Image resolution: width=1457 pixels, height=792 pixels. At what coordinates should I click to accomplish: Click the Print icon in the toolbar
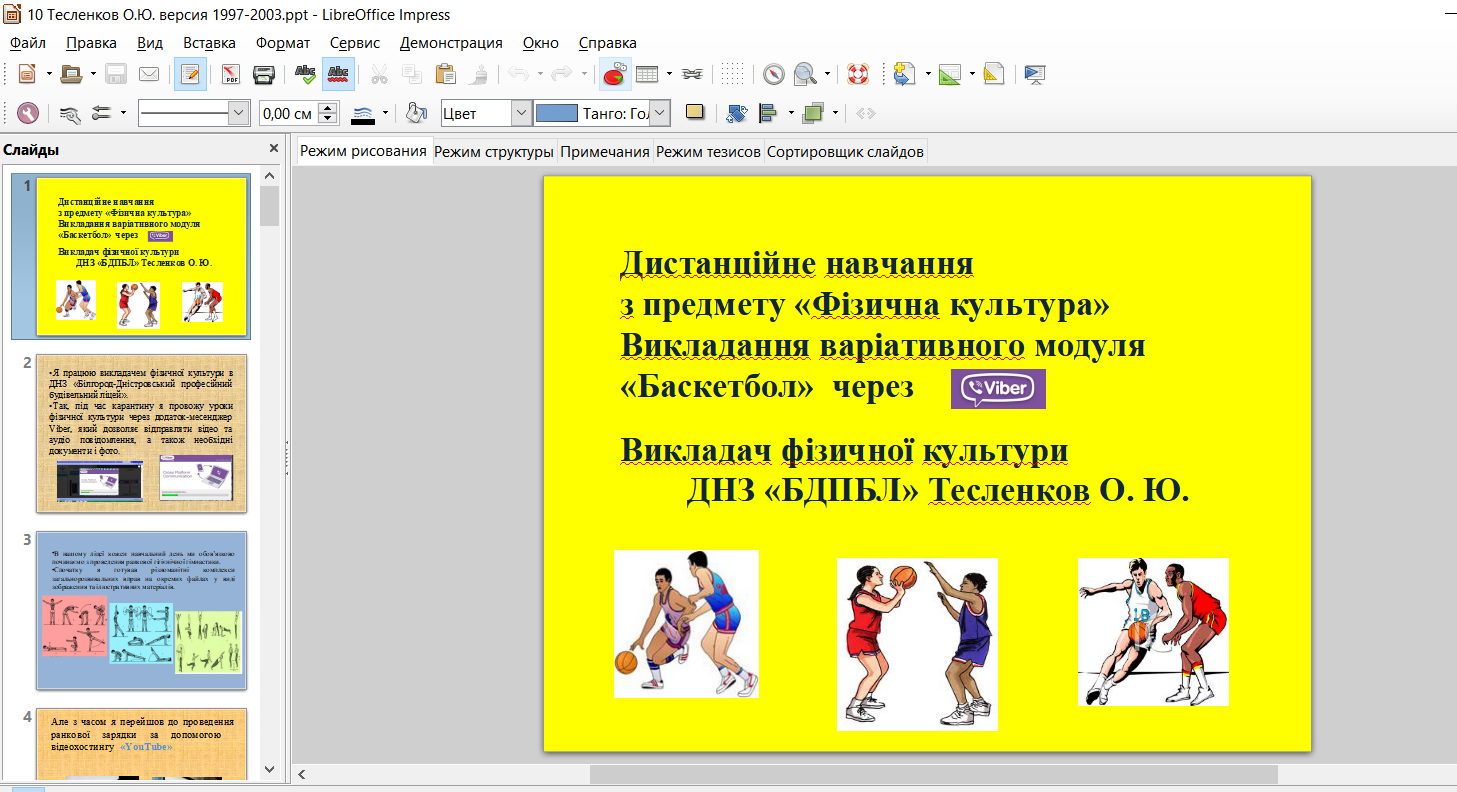click(264, 74)
